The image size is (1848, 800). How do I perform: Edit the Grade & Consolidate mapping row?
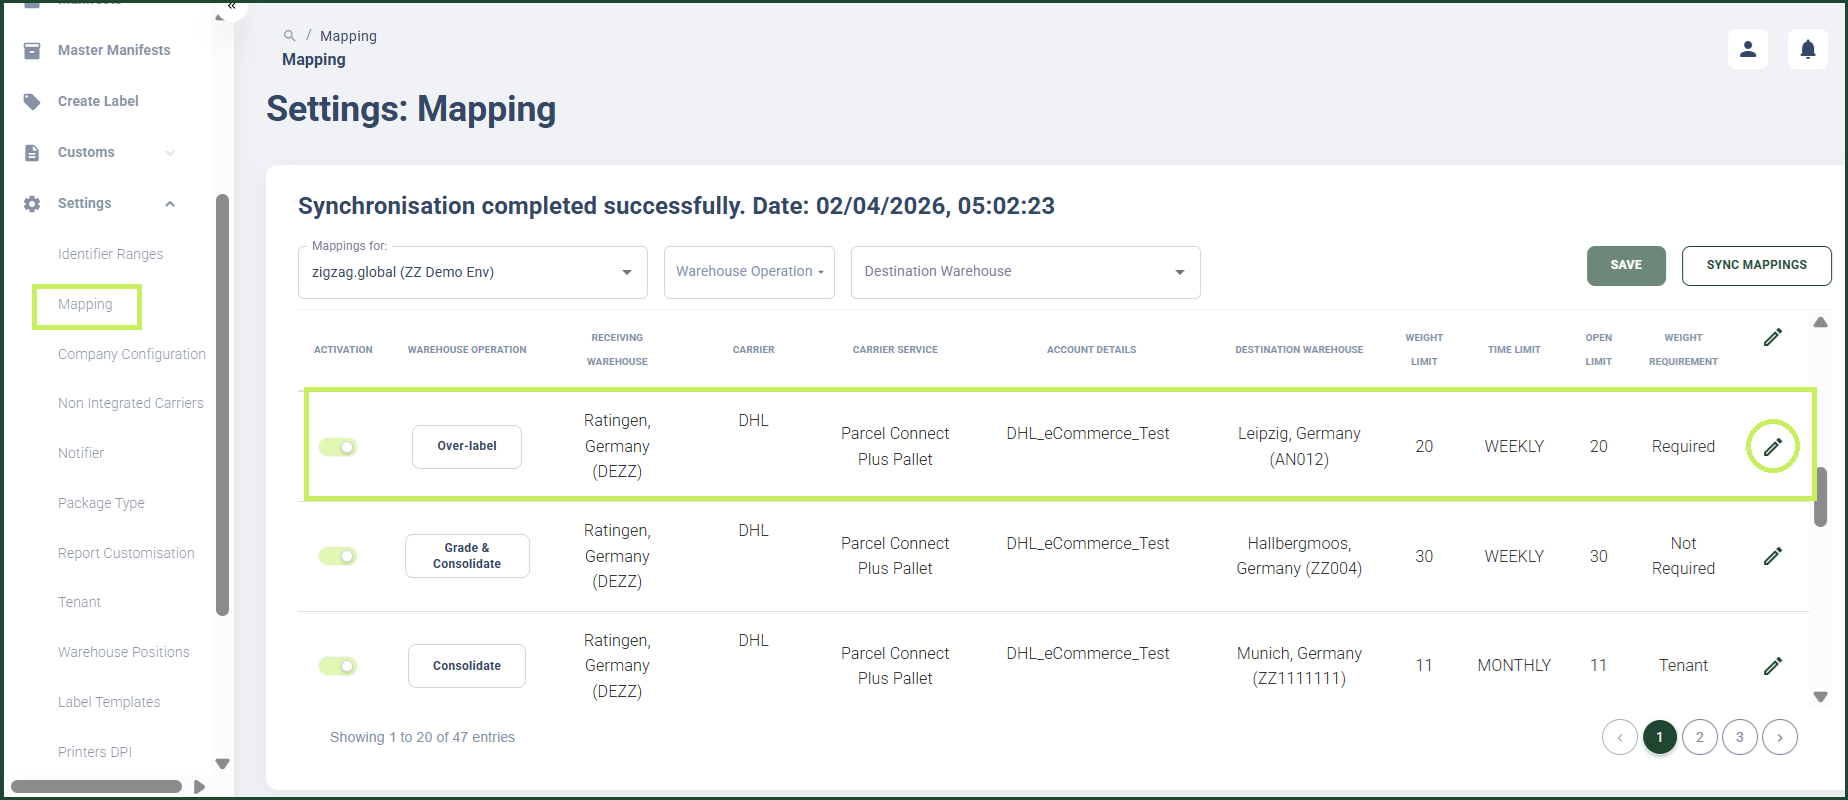pyautogui.click(x=1773, y=556)
